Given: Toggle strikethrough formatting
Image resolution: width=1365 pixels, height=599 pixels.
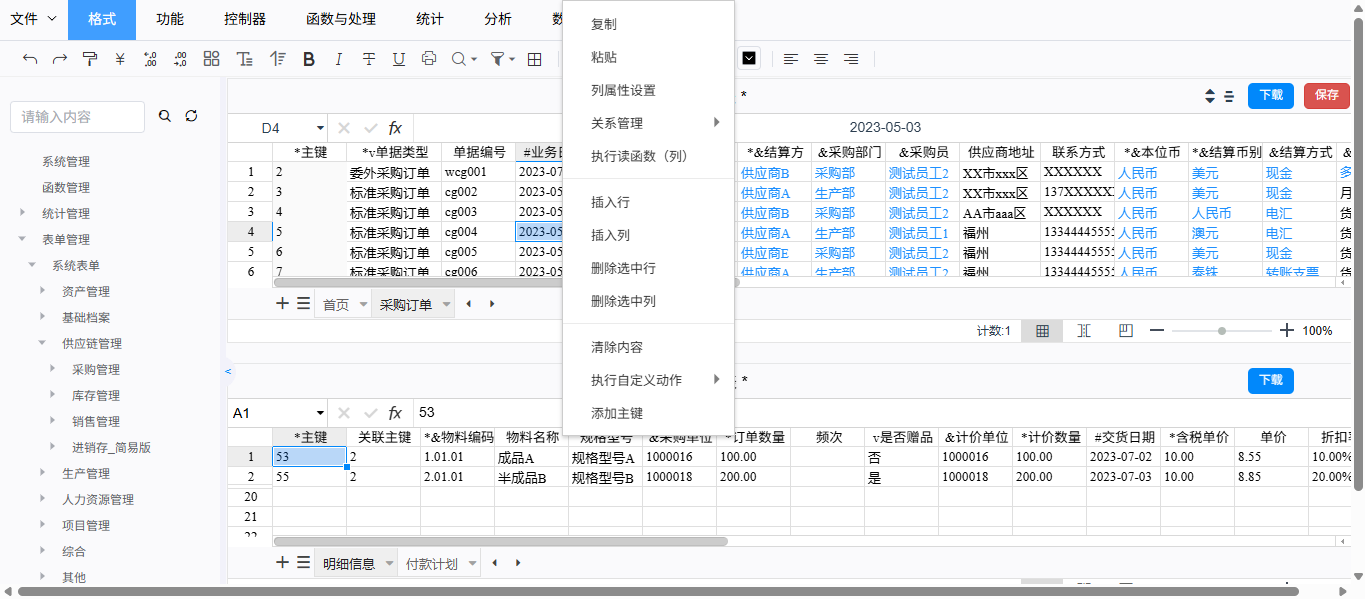Looking at the screenshot, I should [x=369, y=59].
